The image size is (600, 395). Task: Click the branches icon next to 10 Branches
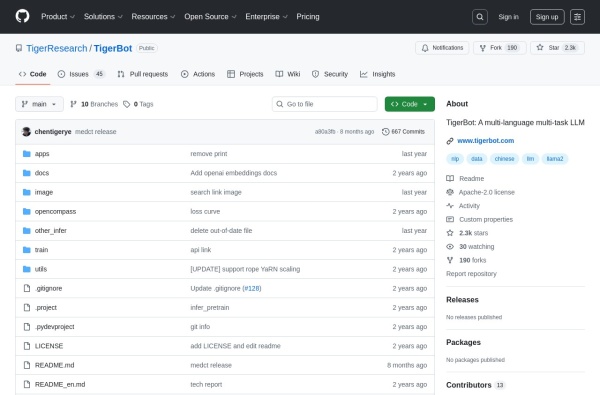[x=73, y=104]
